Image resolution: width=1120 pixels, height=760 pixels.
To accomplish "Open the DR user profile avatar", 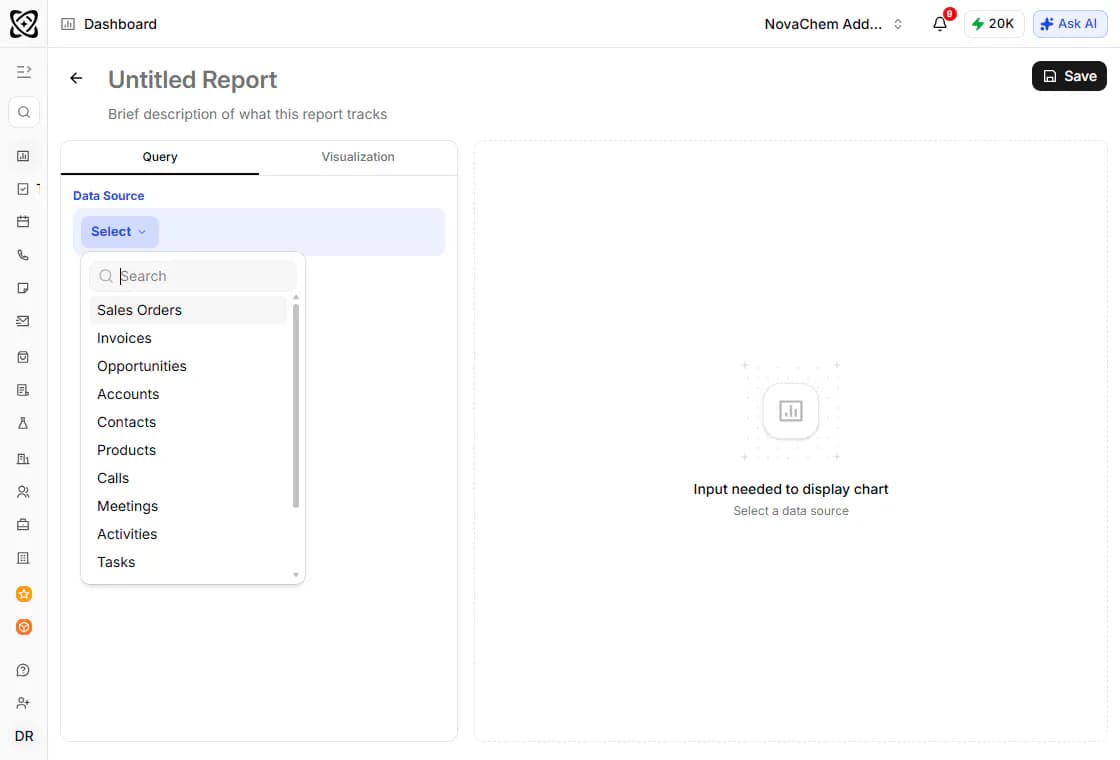I will pos(24,736).
